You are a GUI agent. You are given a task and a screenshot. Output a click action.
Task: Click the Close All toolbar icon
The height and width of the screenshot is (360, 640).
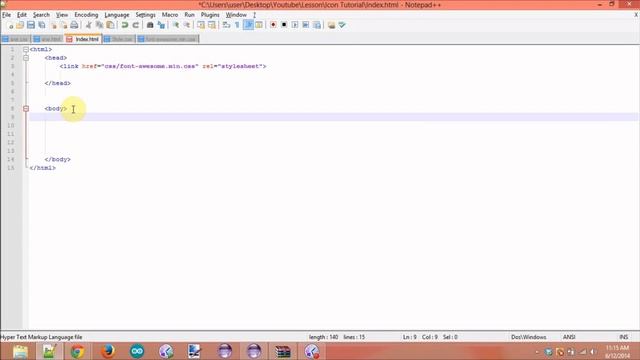(x=63, y=25)
